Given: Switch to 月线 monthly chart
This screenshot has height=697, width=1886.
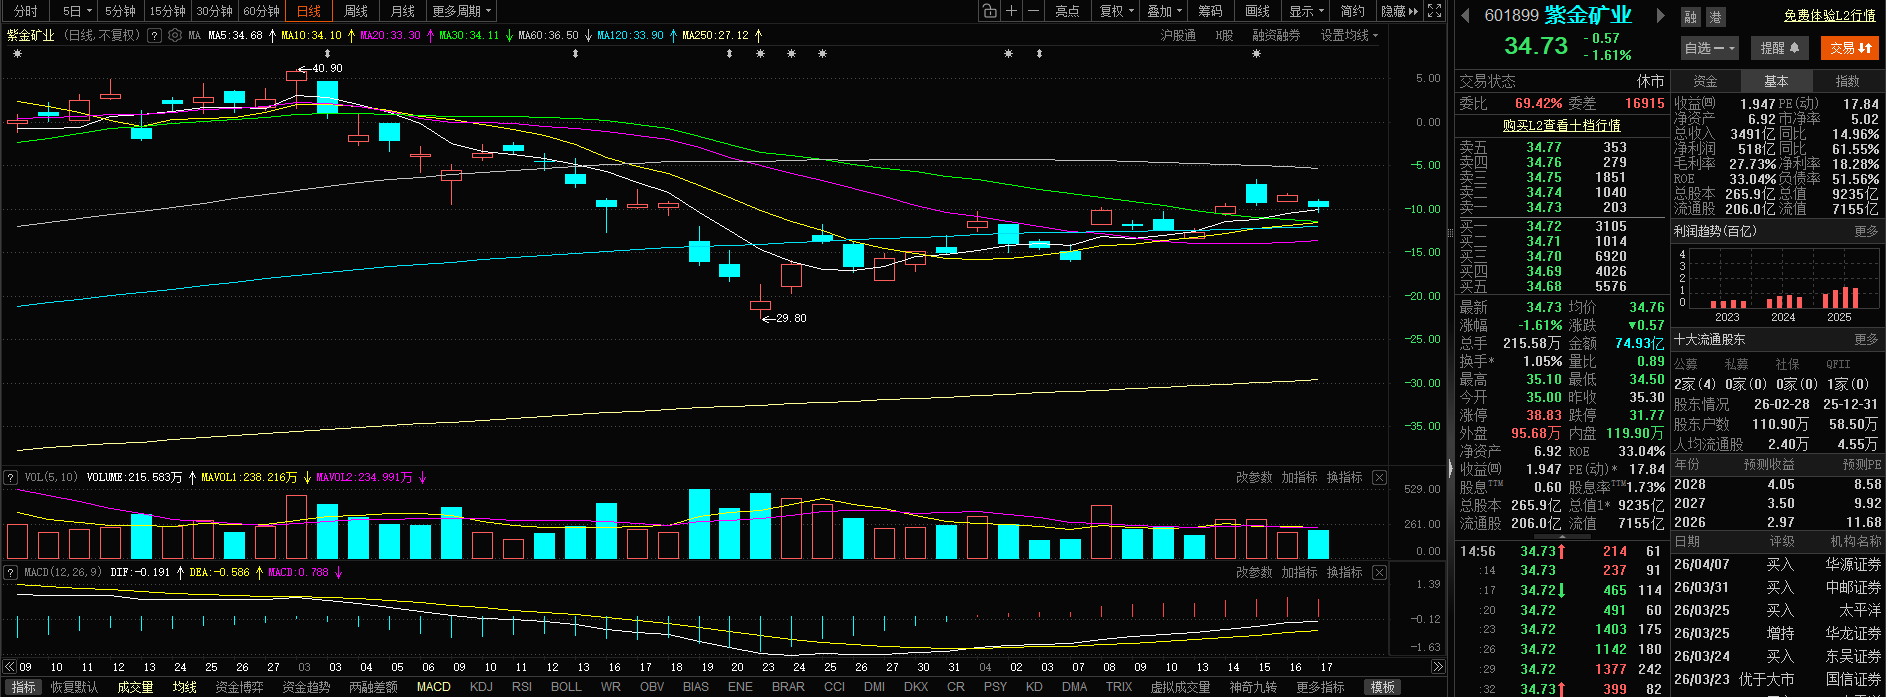Looking at the screenshot, I should tap(403, 11).
